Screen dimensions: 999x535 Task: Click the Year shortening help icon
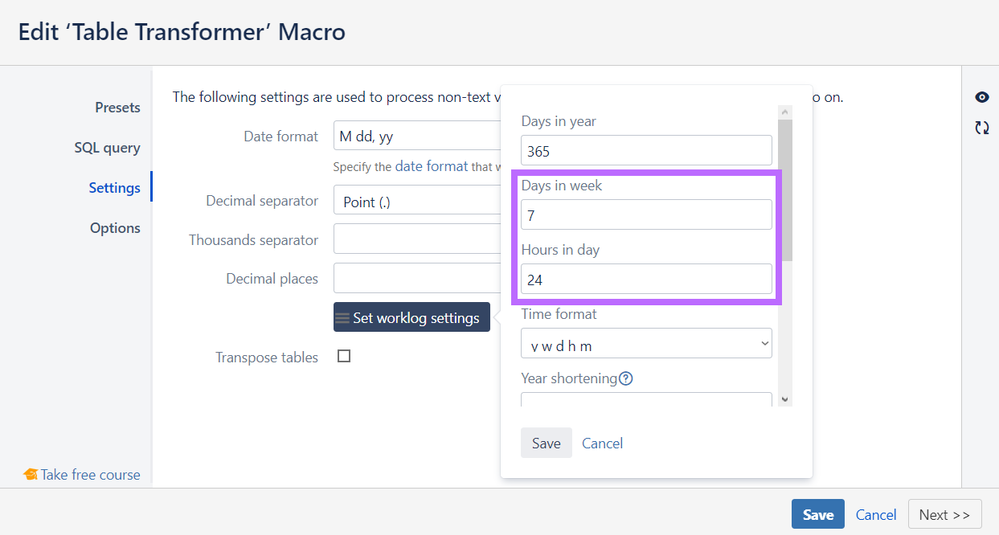click(626, 378)
